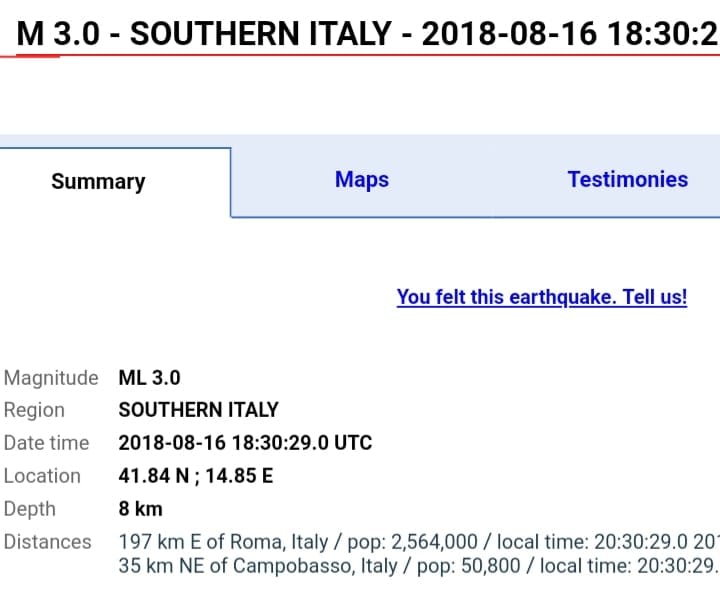Screen dimensions: 720x613
Task: Click the Date time field label
Action: tap(46, 443)
